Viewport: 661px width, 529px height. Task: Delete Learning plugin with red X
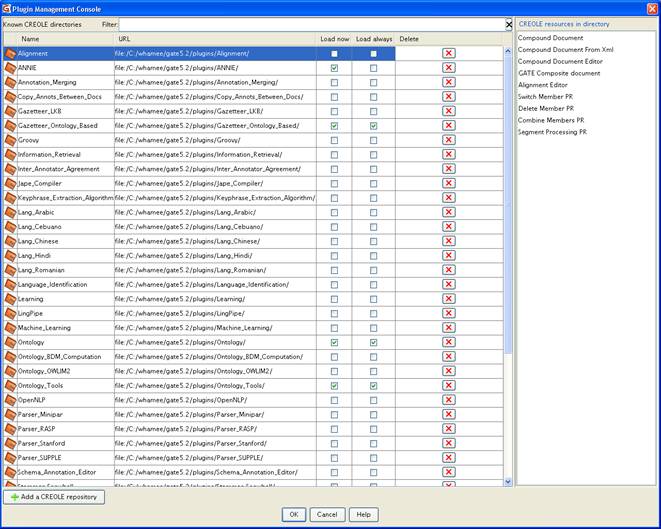[449, 298]
